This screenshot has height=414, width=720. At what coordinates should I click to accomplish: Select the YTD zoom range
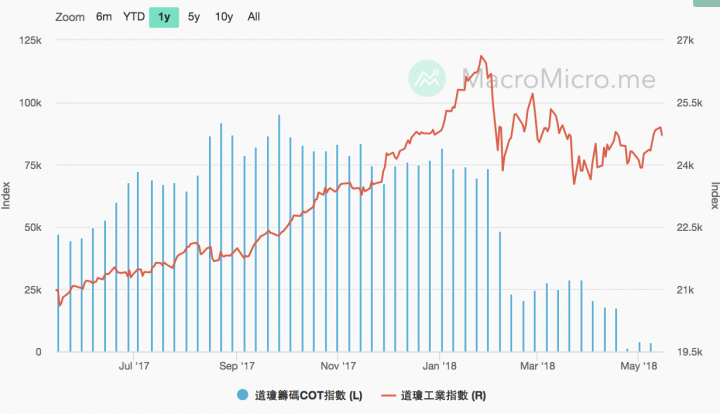click(134, 17)
